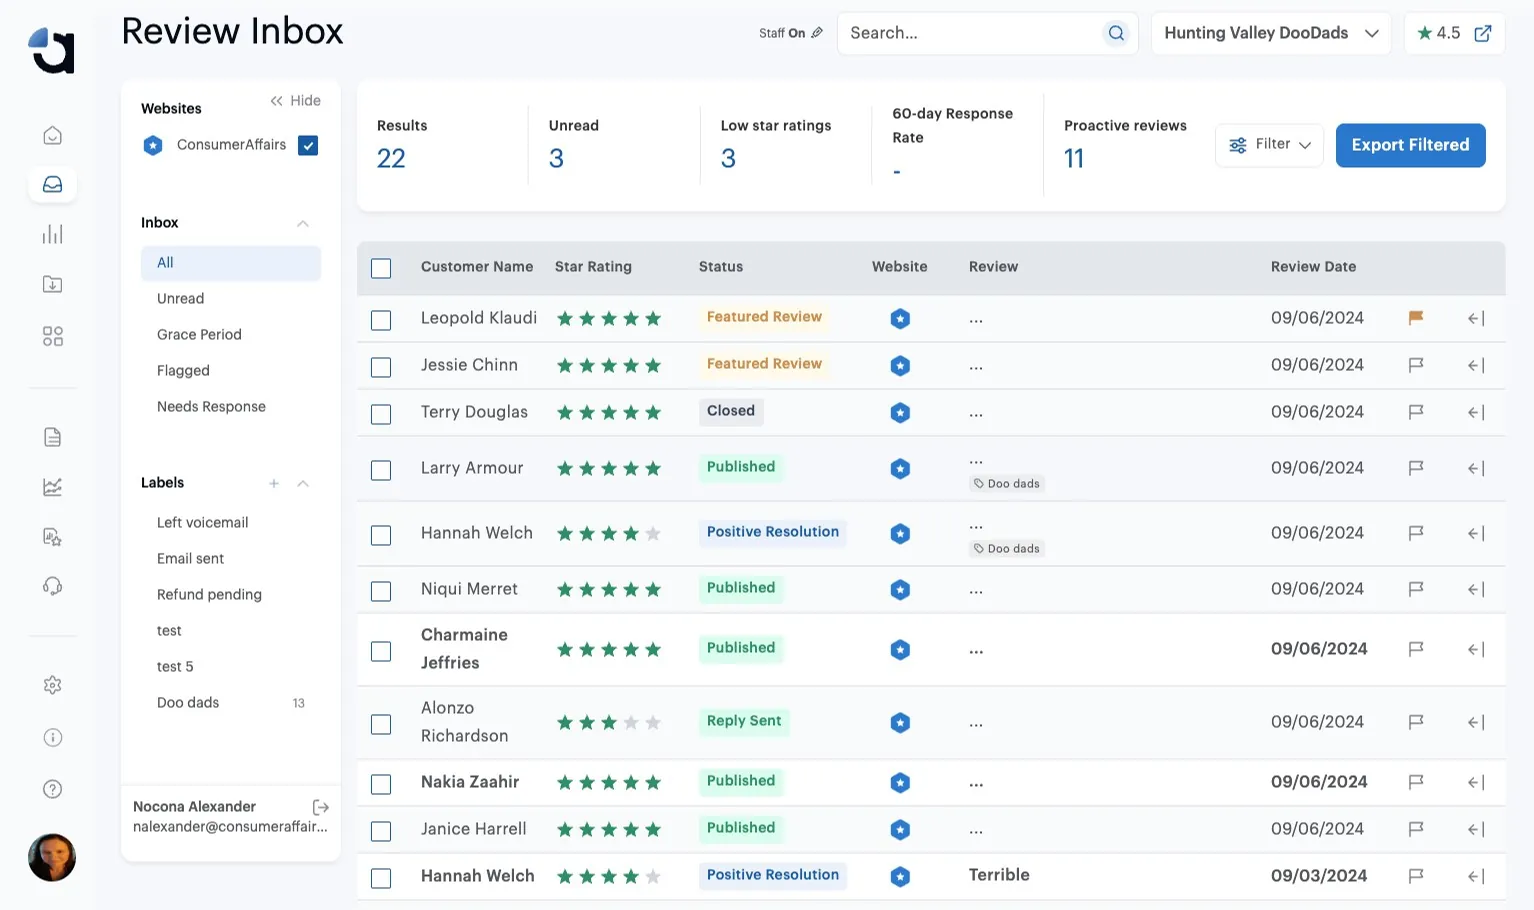Open the Filter dropdown
This screenshot has width=1534, height=910.
pos(1270,145)
